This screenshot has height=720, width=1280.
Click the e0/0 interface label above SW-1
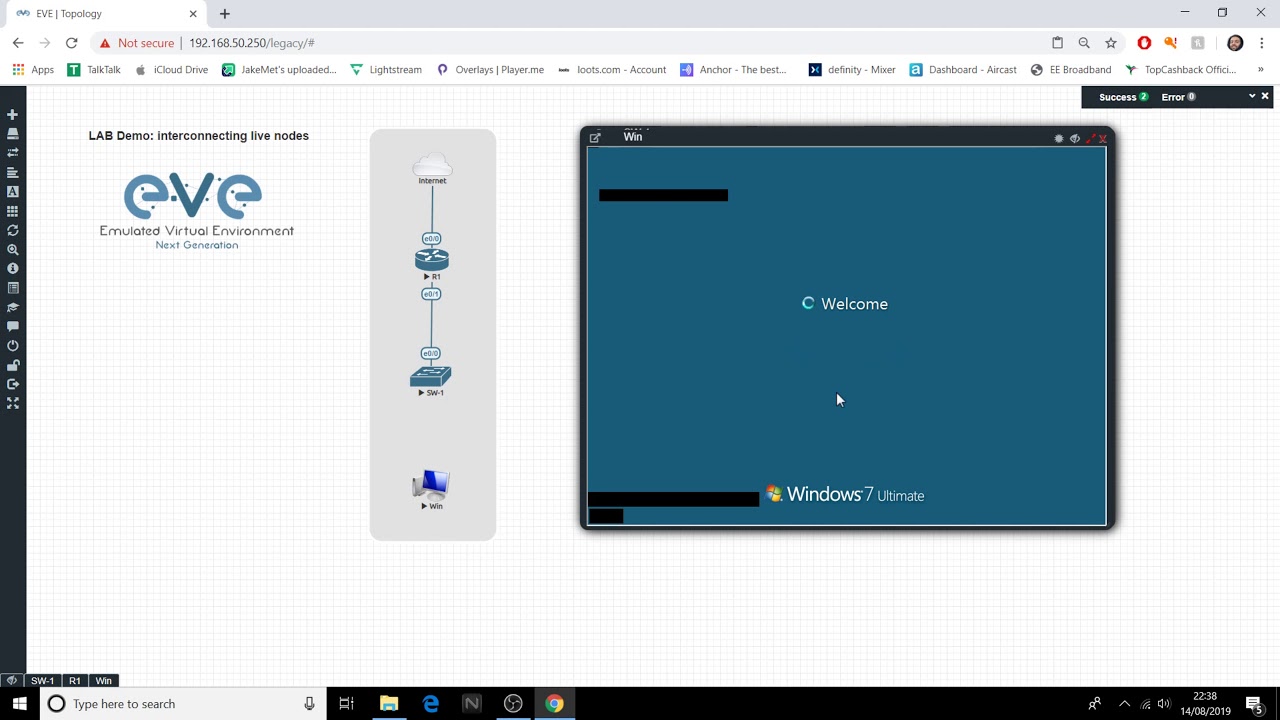click(431, 353)
